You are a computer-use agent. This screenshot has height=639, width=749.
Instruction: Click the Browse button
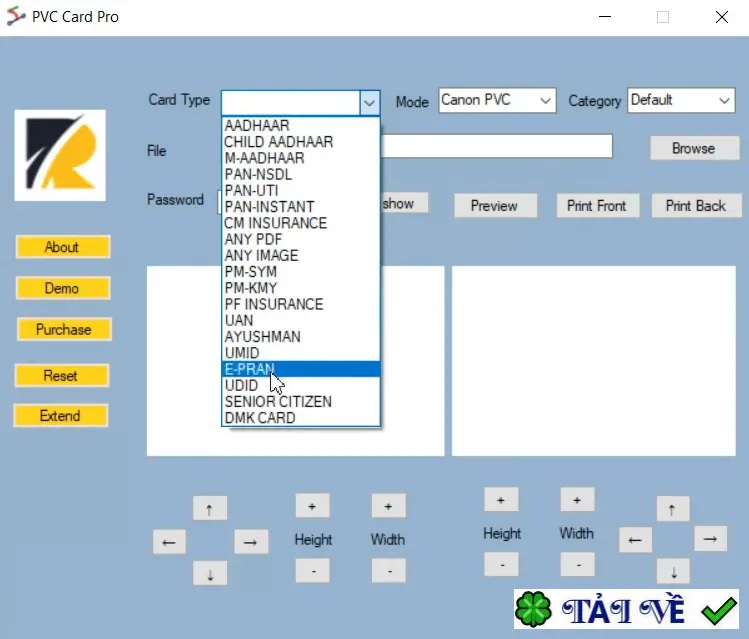(694, 148)
